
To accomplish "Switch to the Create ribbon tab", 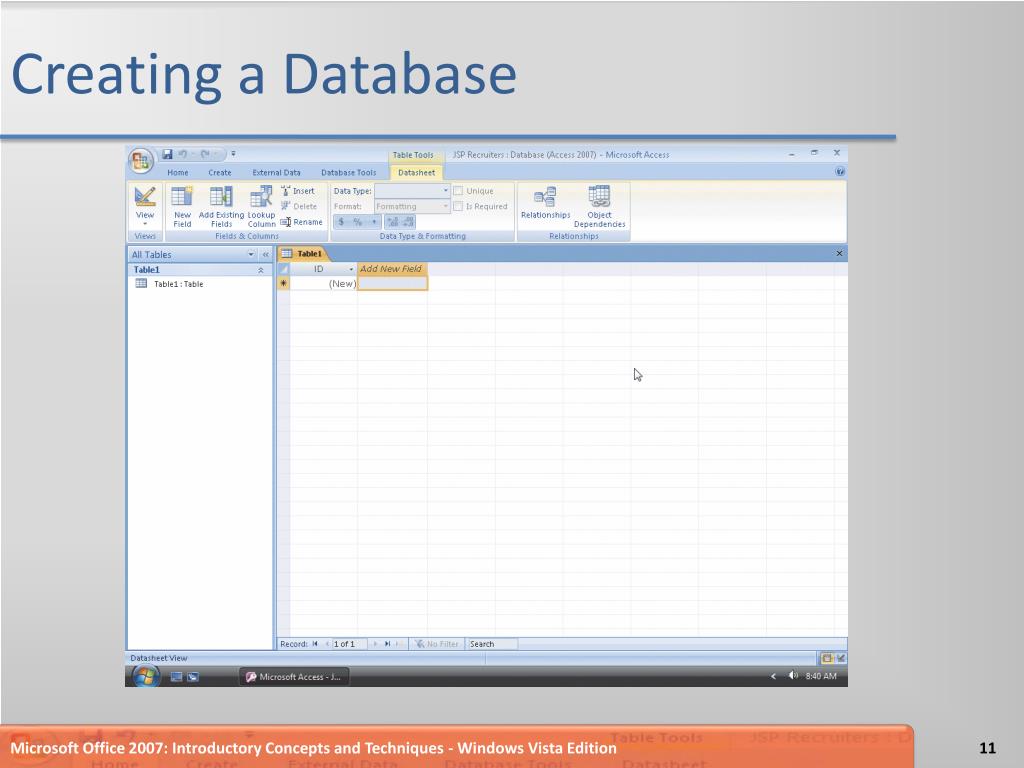I will 219,173.
